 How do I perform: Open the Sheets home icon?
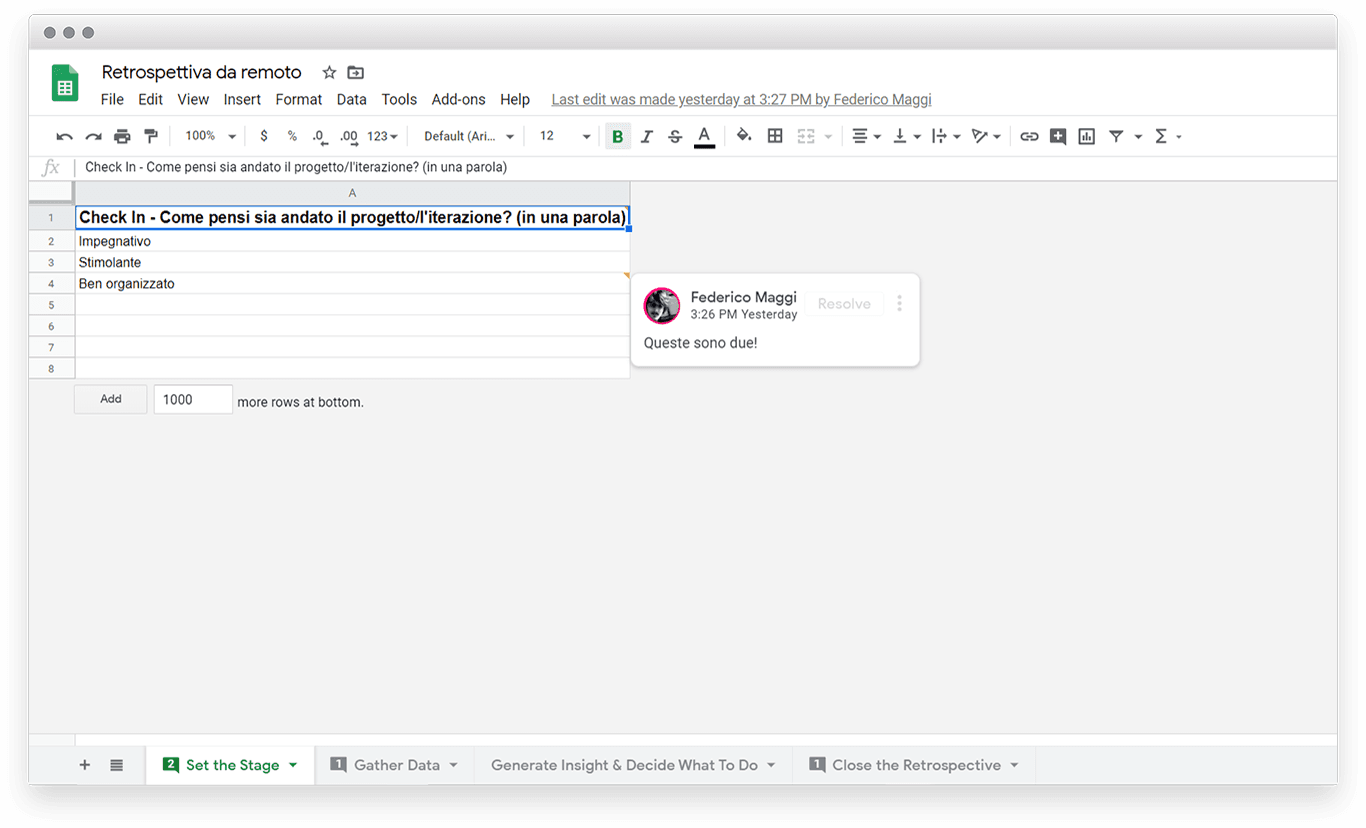66,82
